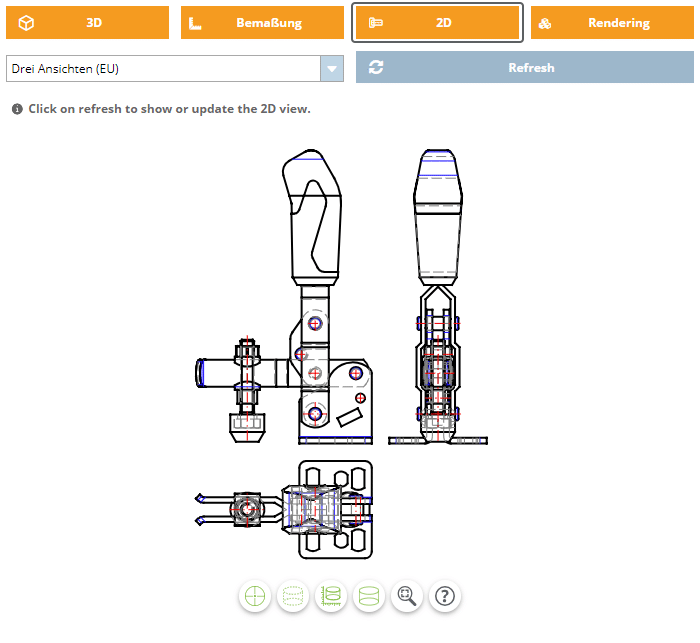The image size is (700, 643).
Task: Switch to the 3D tab
Action: (x=88, y=23)
